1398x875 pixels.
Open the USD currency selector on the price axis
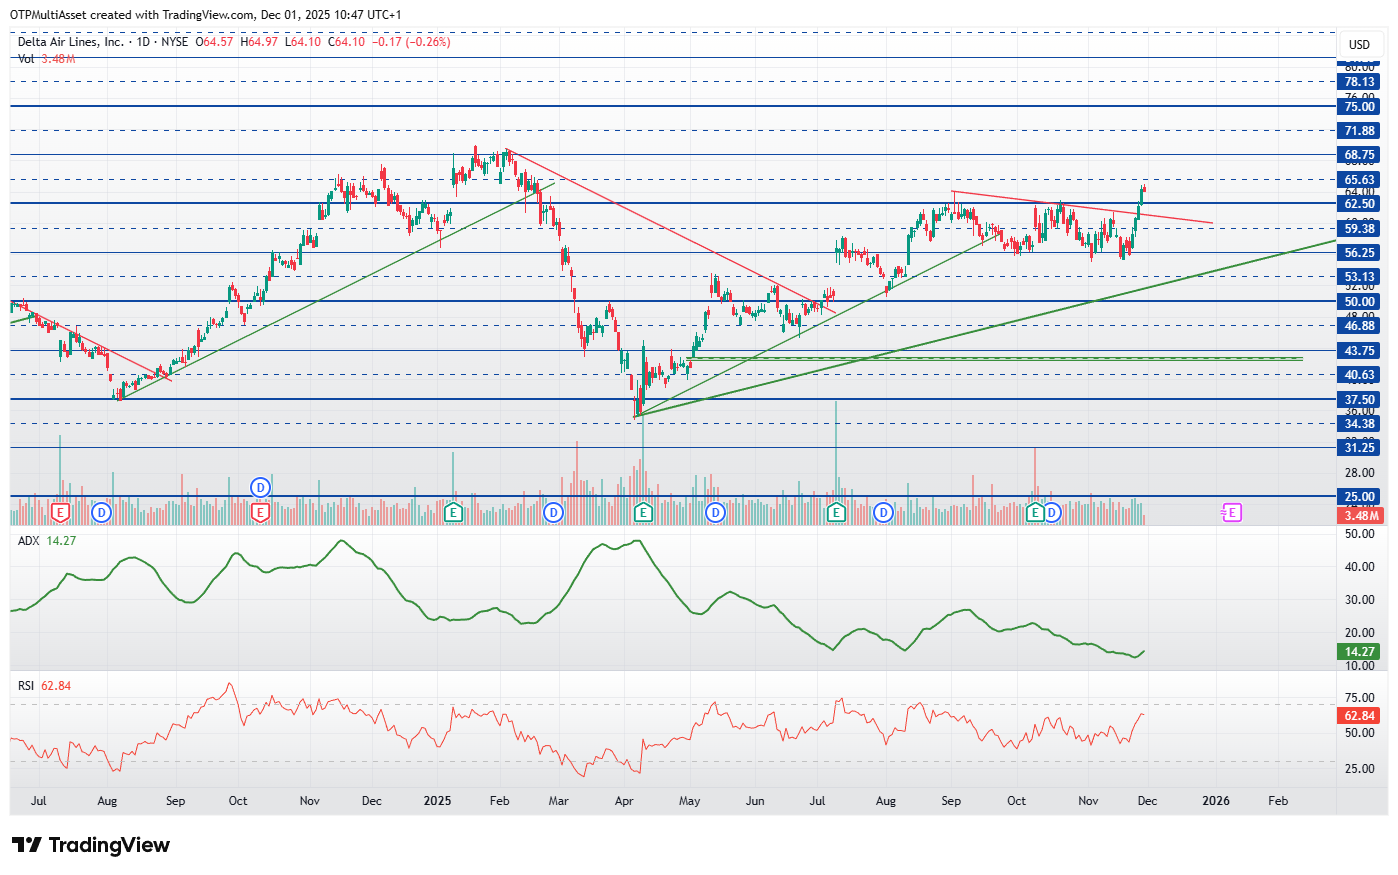pos(1359,44)
